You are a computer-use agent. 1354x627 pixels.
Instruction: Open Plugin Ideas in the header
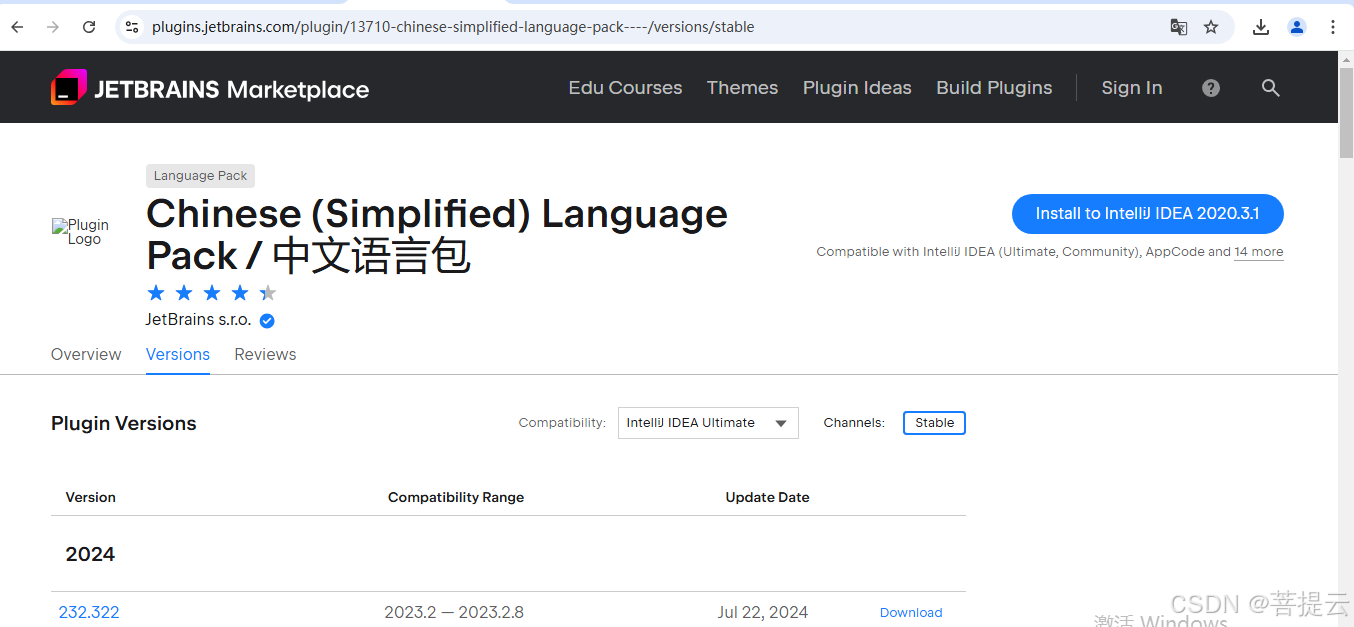click(x=857, y=88)
